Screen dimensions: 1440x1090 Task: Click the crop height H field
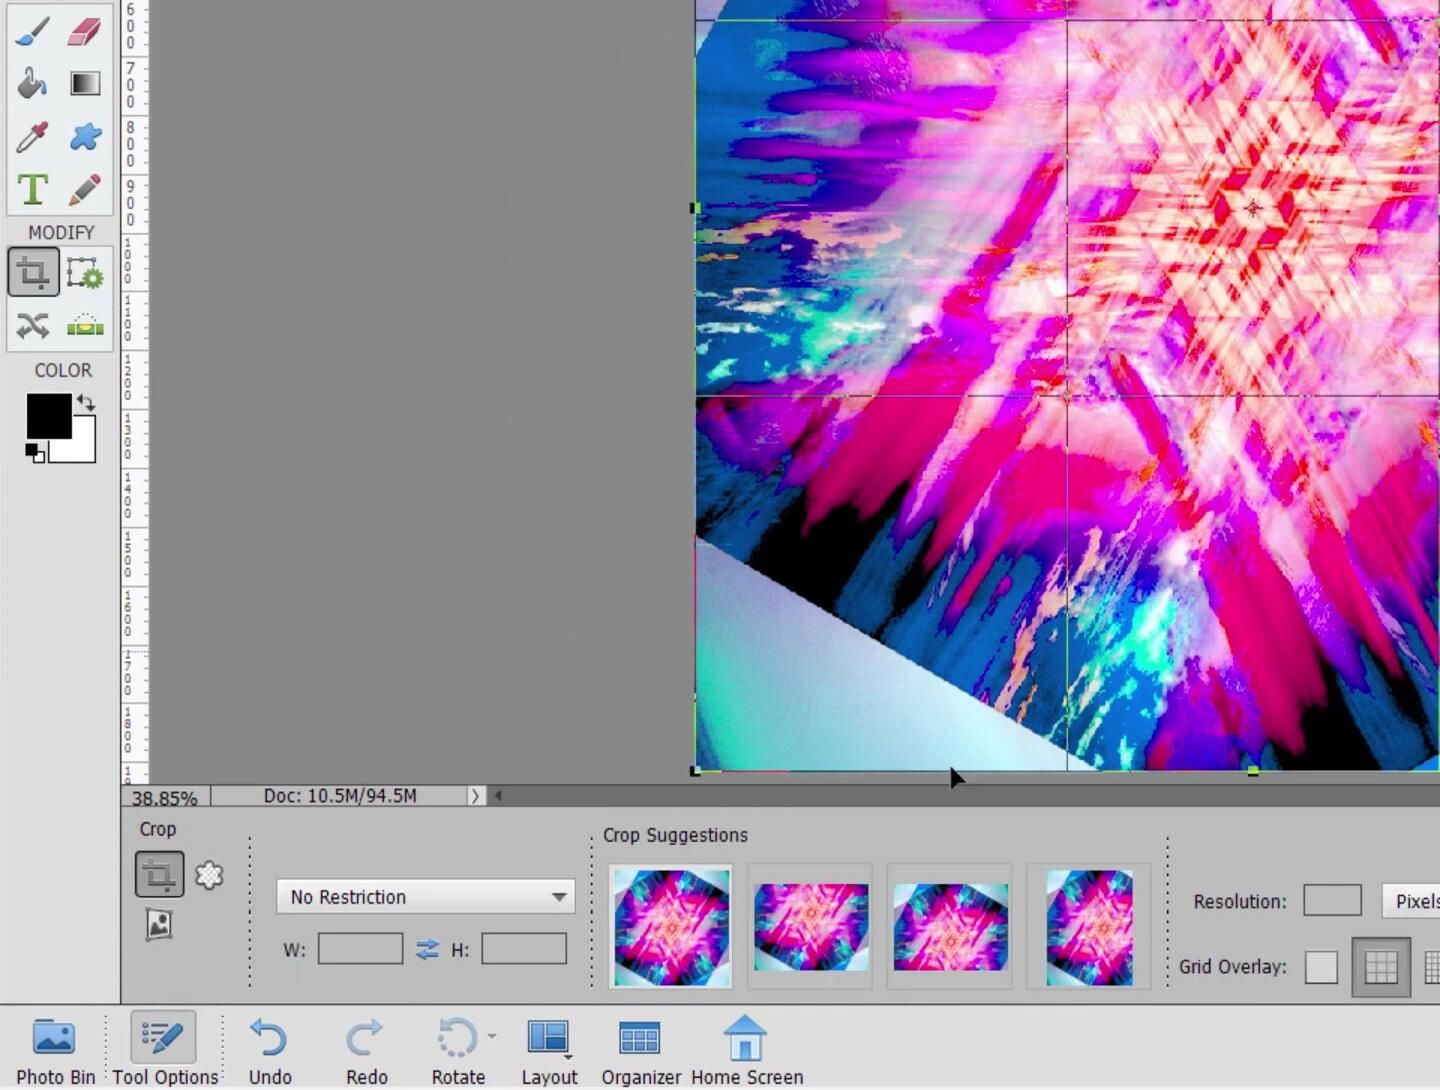click(524, 948)
